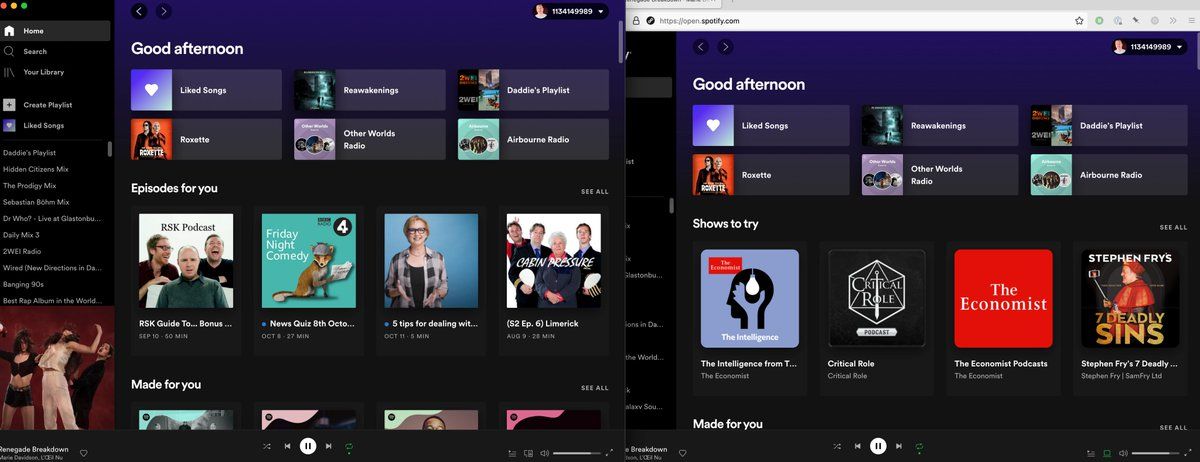Go to previous track in browser player
This screenshot has height=462, width=1200.
tap(857, 446)
